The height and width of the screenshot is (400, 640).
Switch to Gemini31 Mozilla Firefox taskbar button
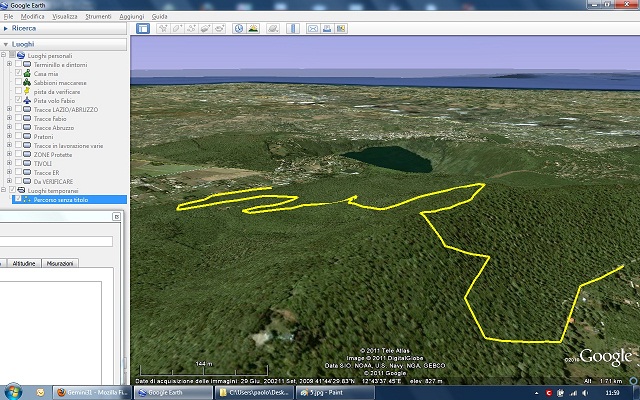click(x=92, y=393)
